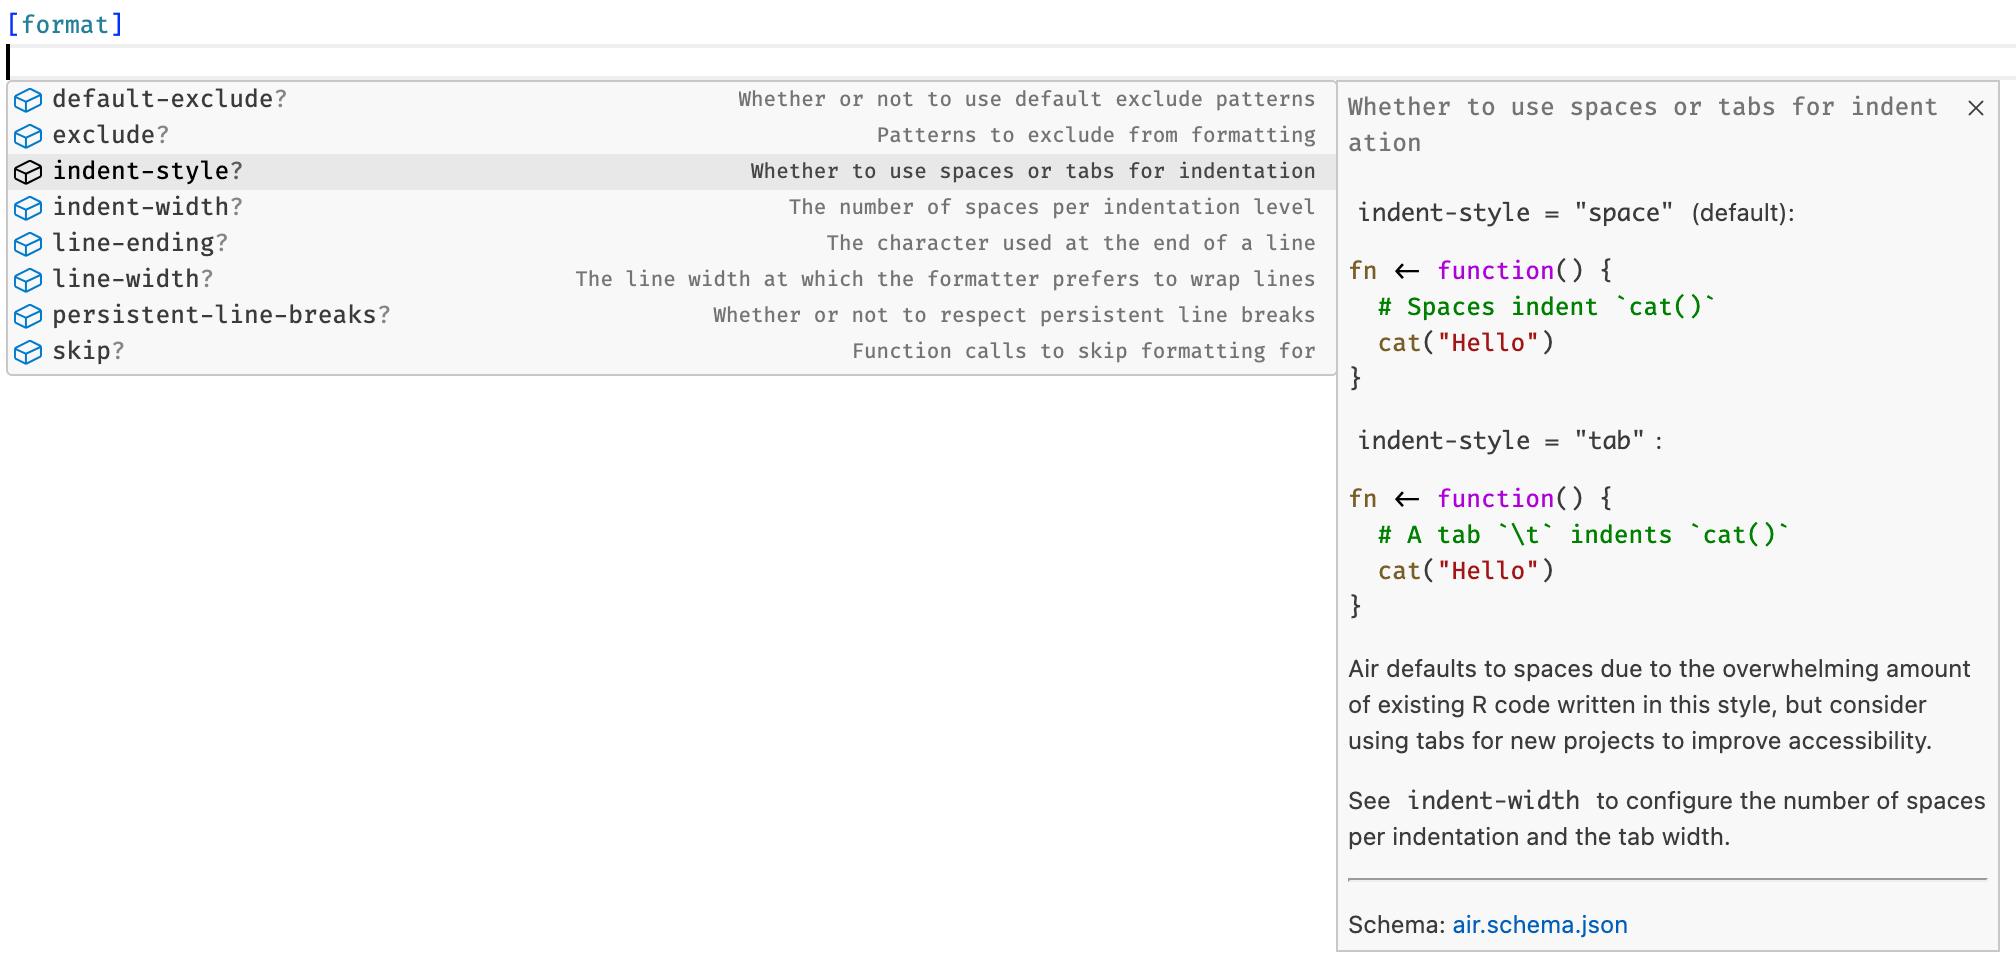Click the [format] table header text
Viewport: 2016px width, 972px height.
pos(65,24)
